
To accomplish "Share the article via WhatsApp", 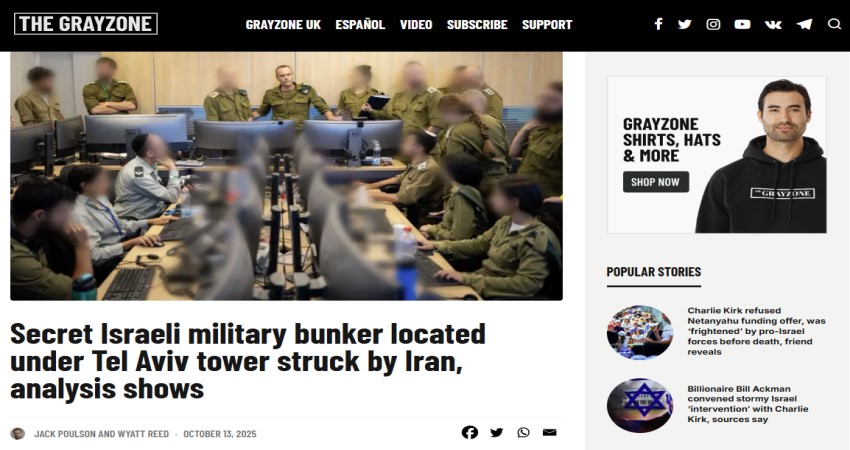I will 523,432.
